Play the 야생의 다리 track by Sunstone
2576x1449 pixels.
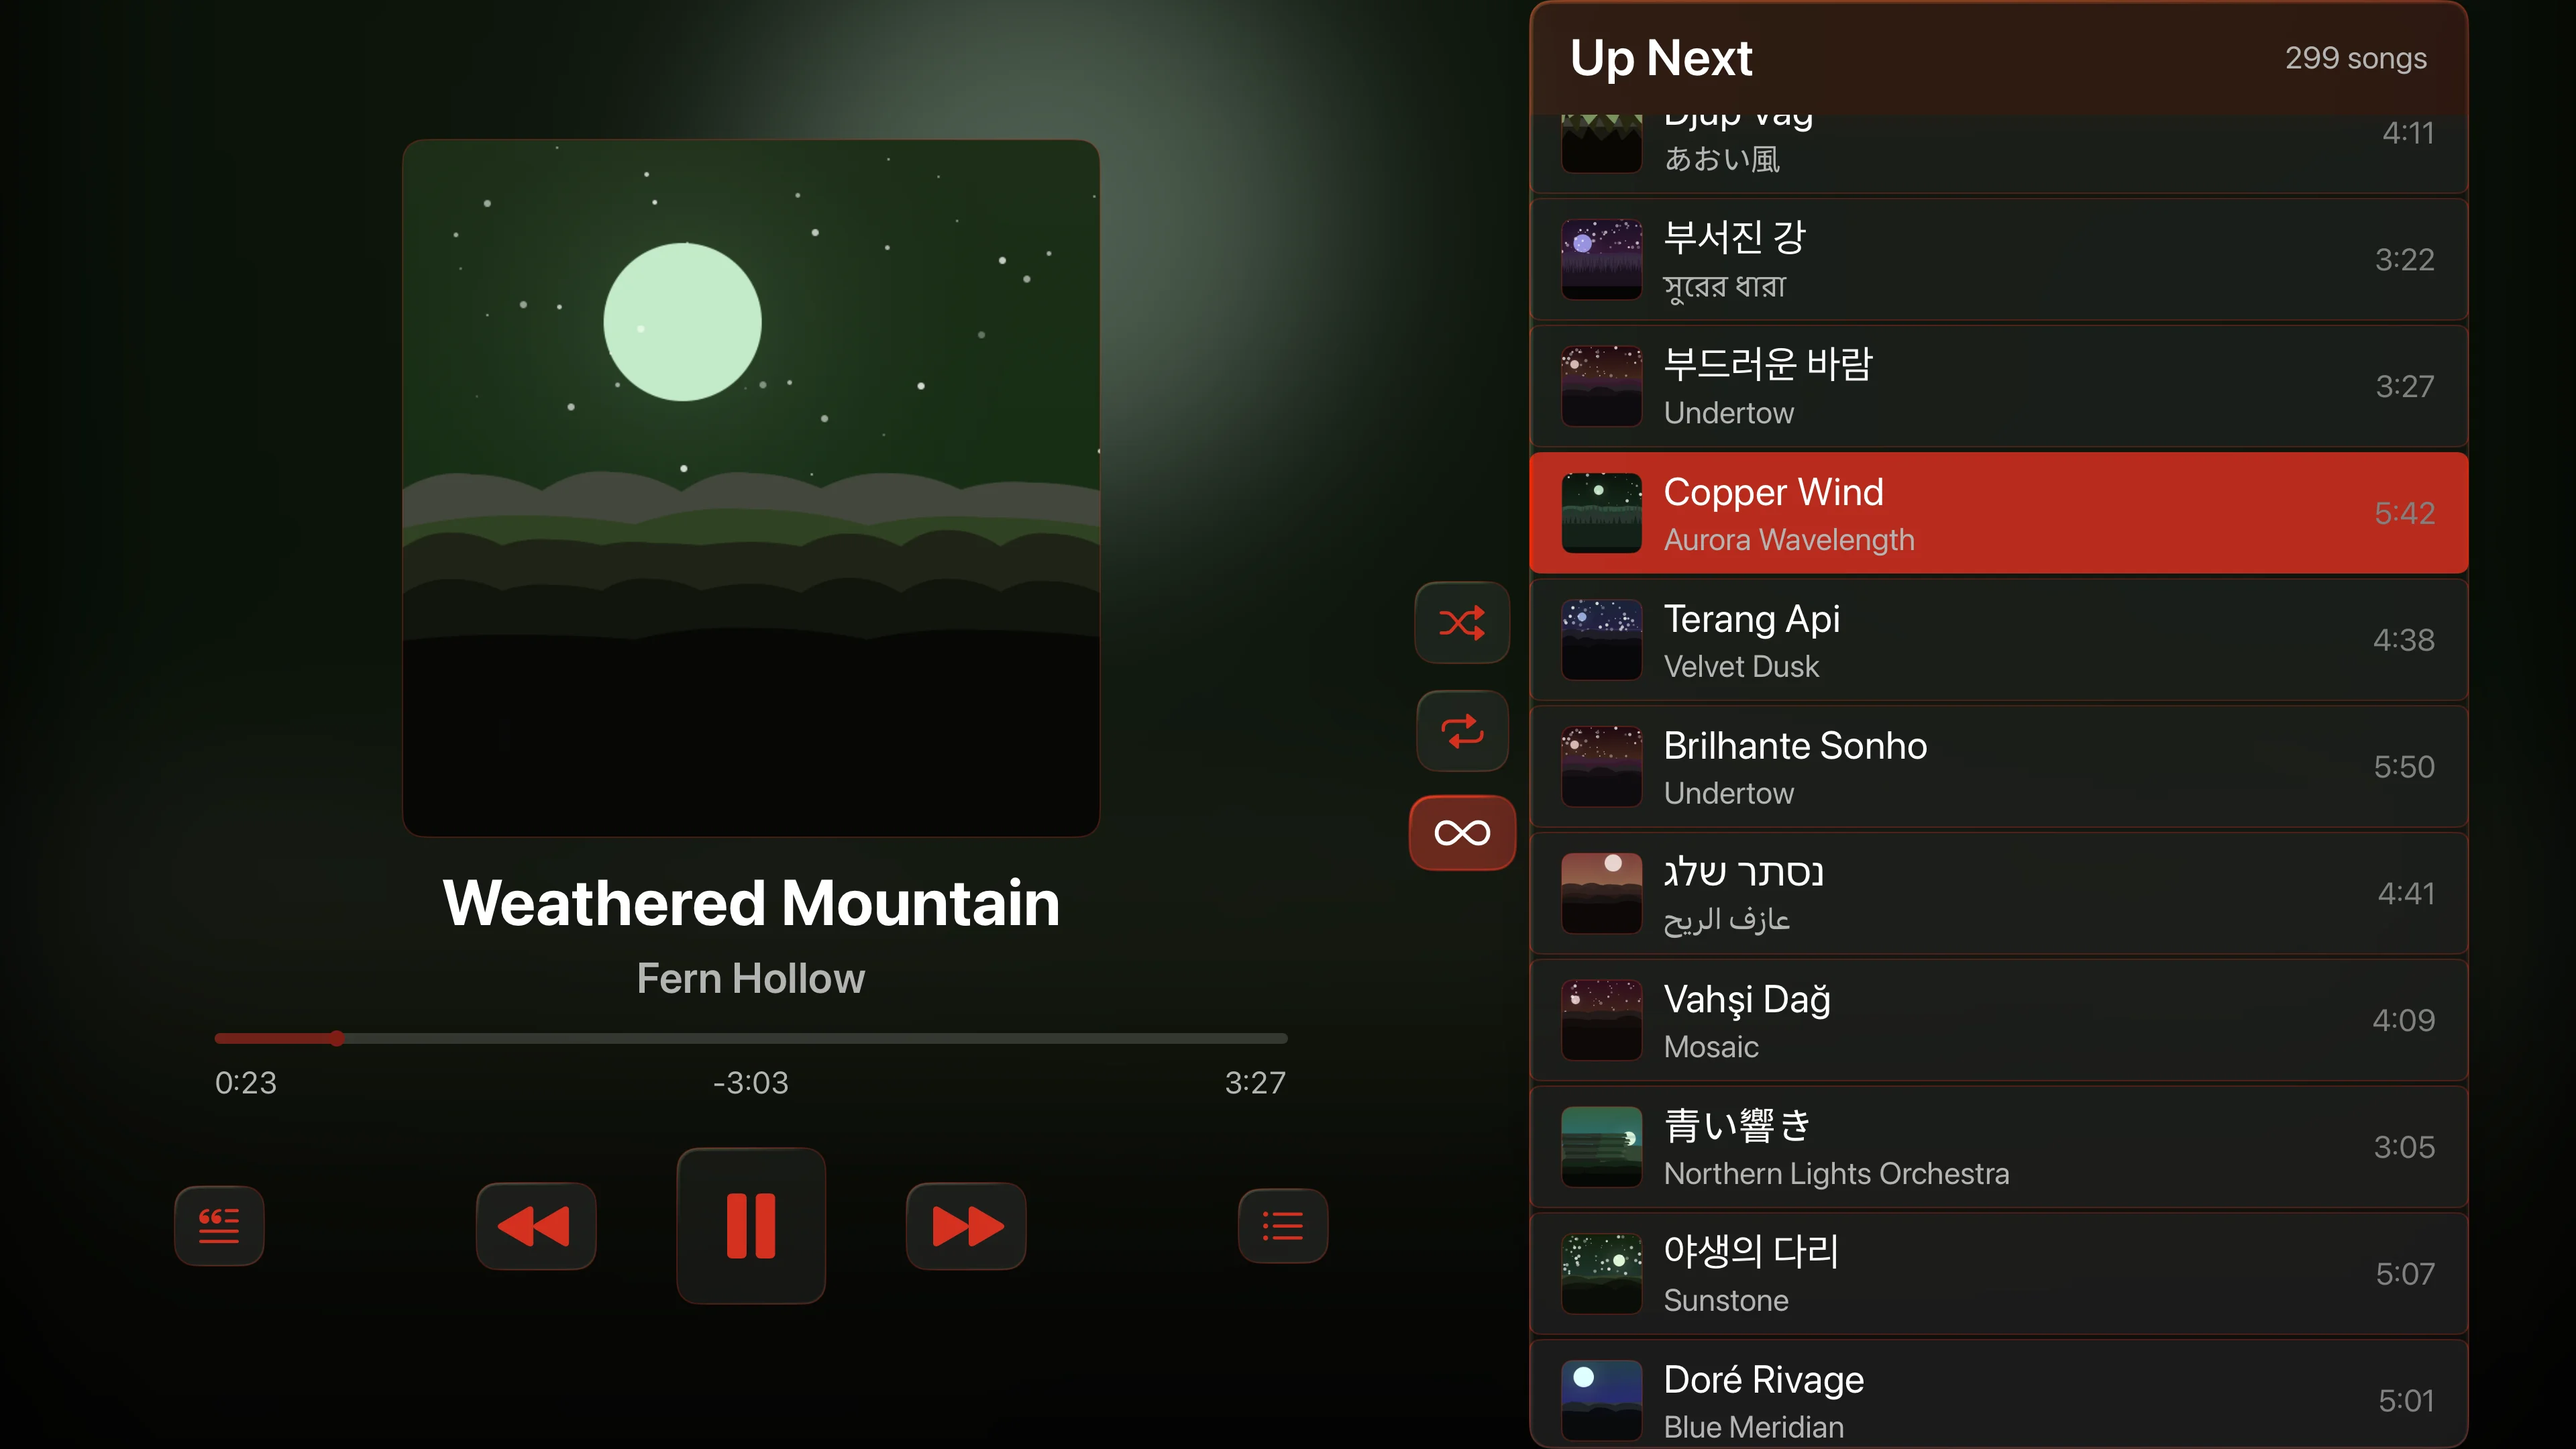(1999, 1274)
